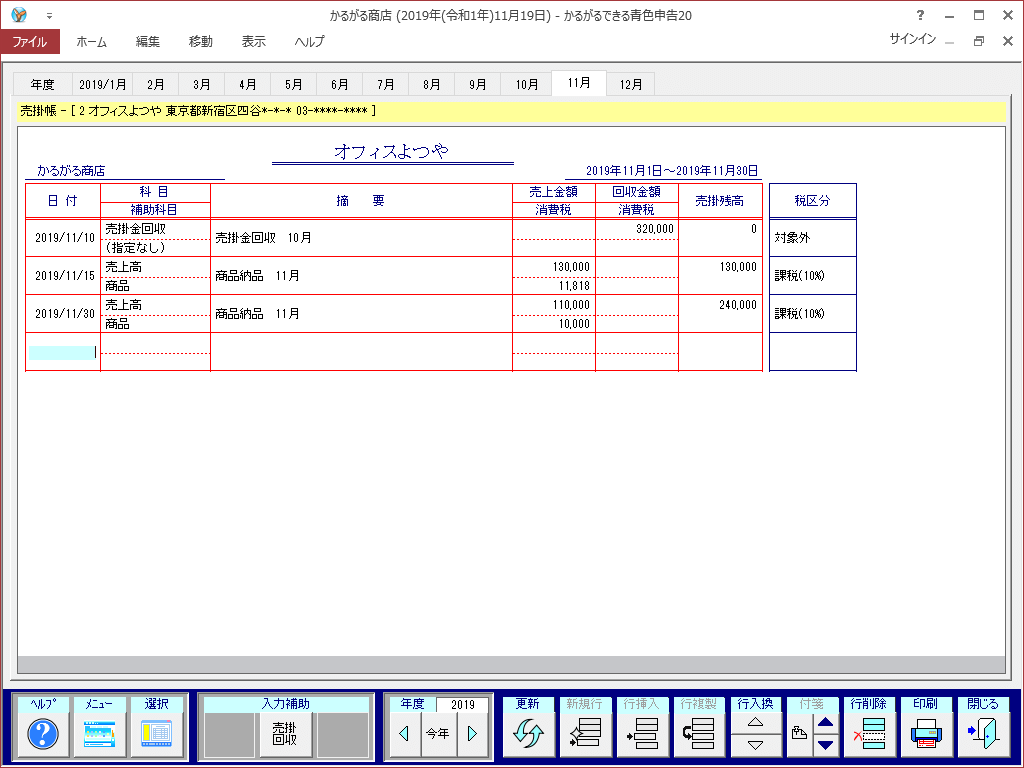Open the quick access toolbar dropdown arrow
Screen dimensions: 1024x768
[49, 16]
